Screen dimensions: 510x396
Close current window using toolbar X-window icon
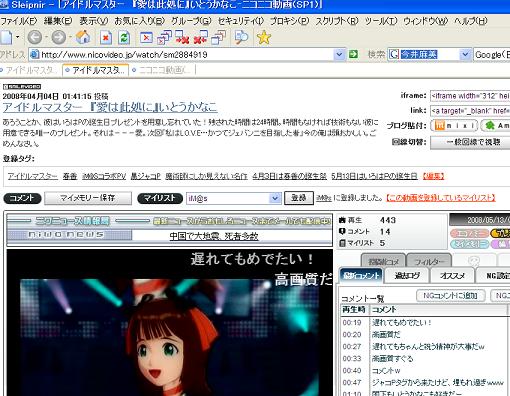146,37
